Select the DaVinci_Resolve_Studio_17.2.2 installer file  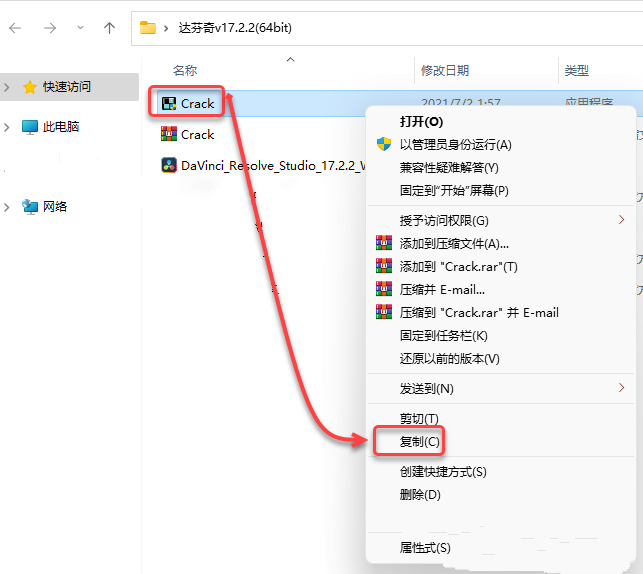point(273,166)
